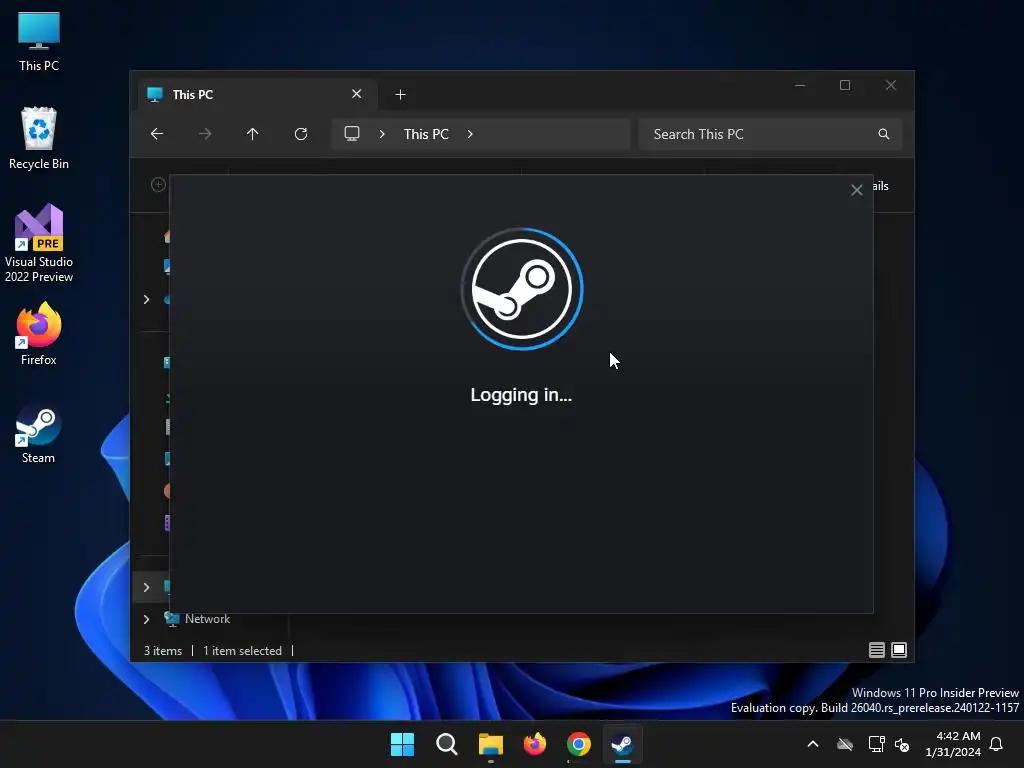Open File Explorer from the taskbar

490,744
